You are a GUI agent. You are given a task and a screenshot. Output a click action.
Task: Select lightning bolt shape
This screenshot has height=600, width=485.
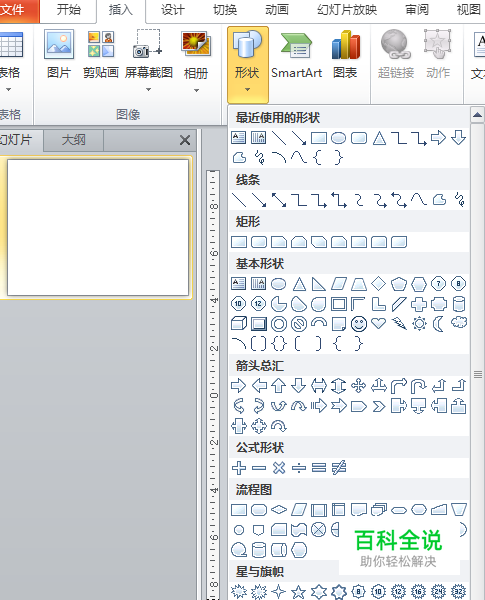coord(398,324)
